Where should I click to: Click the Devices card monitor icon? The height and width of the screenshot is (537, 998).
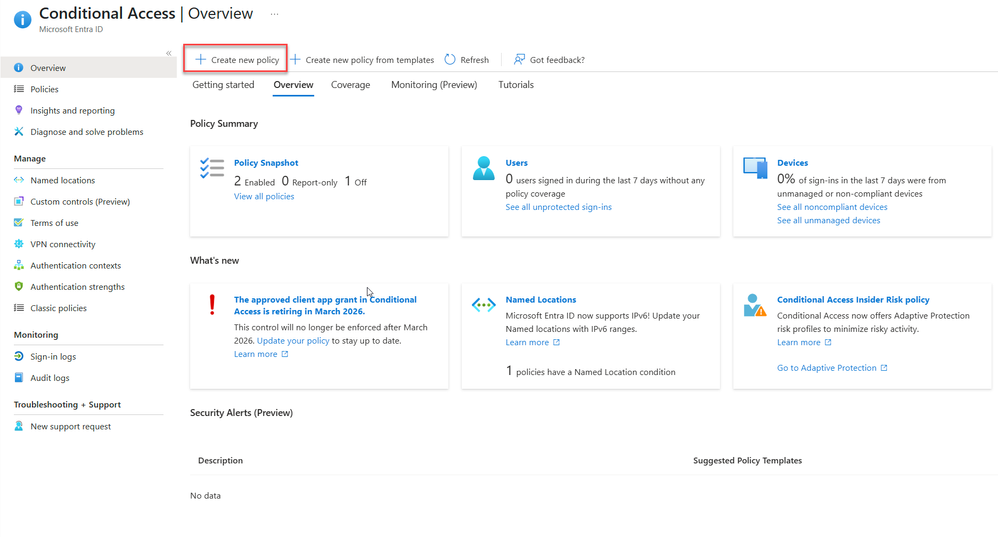(755, 168)
